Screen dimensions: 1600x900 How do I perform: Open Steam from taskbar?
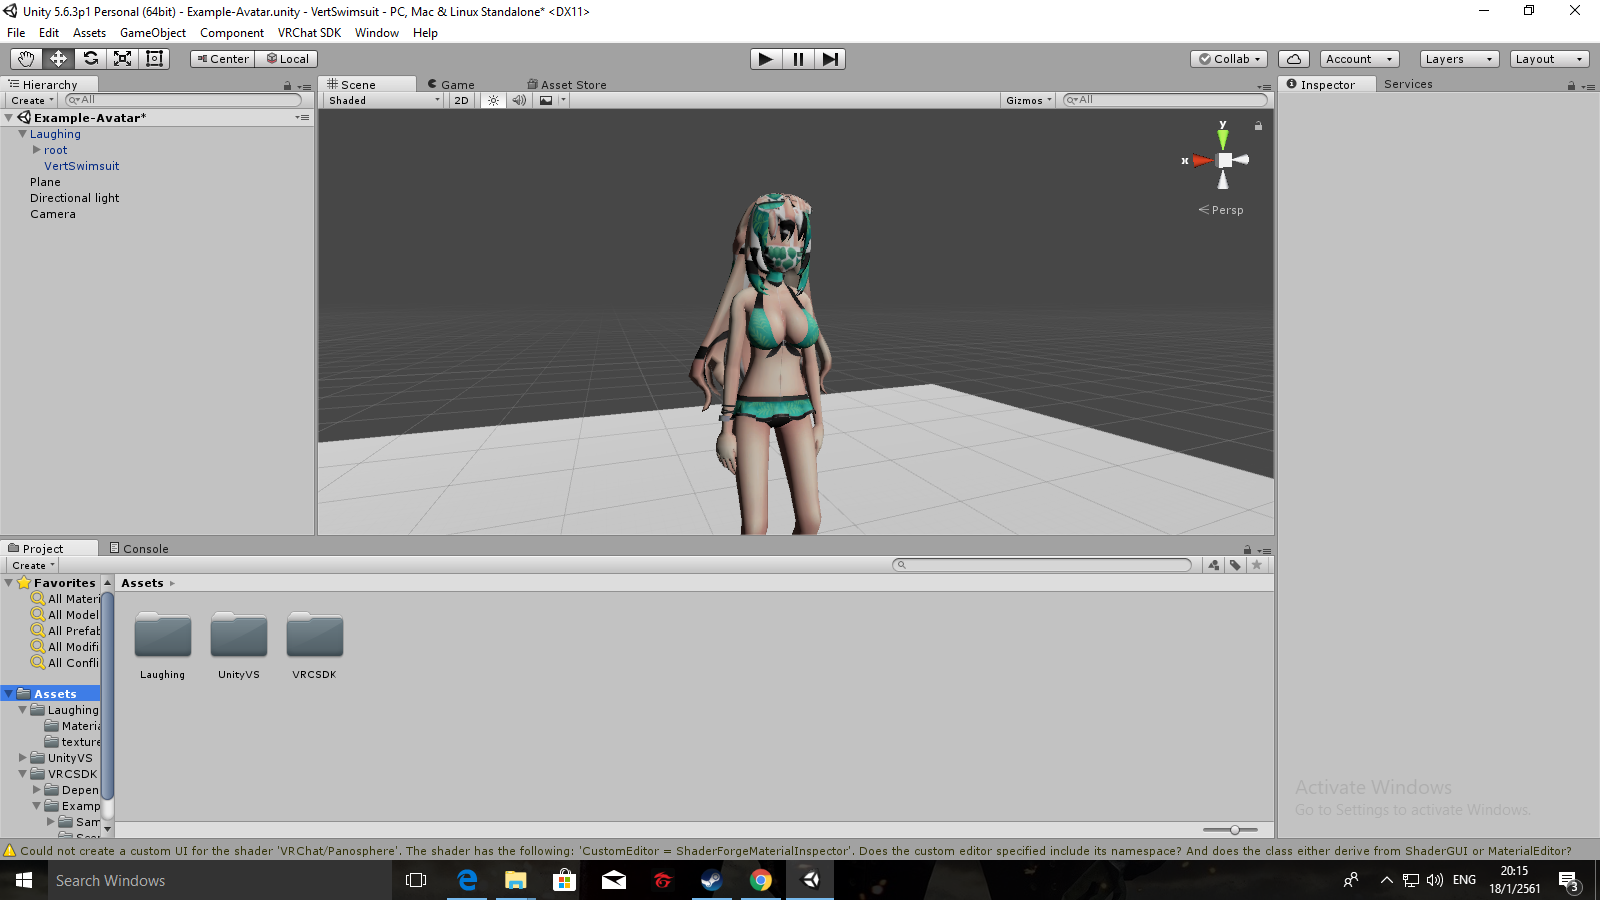point(711,880)
